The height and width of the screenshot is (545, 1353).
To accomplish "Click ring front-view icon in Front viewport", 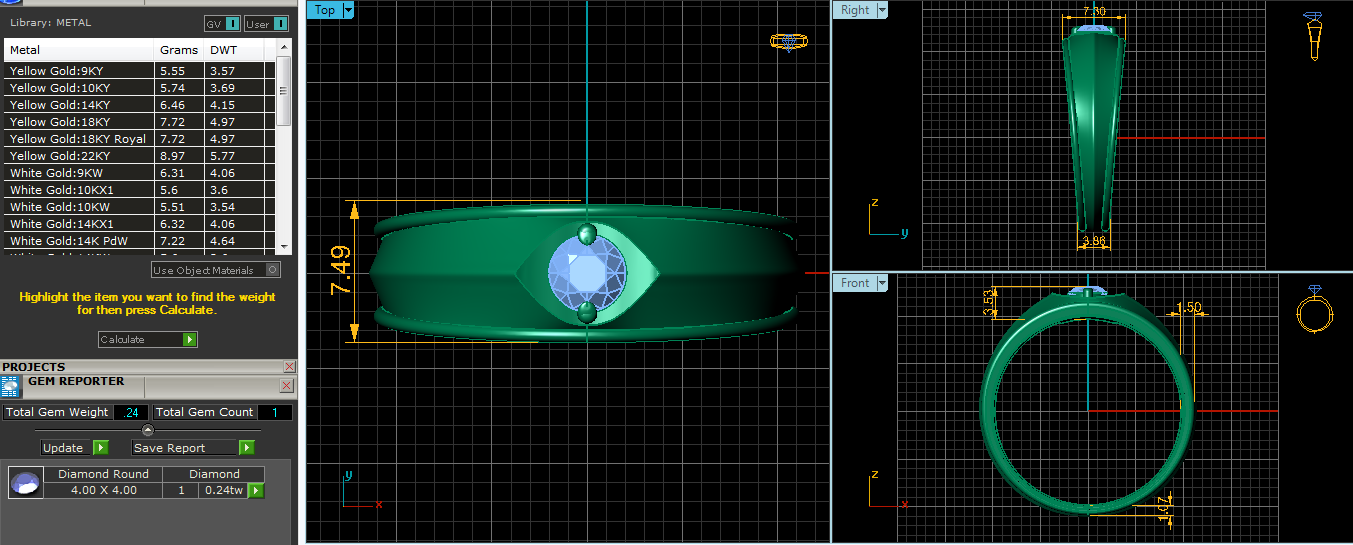I will (x=1311, y=310).
